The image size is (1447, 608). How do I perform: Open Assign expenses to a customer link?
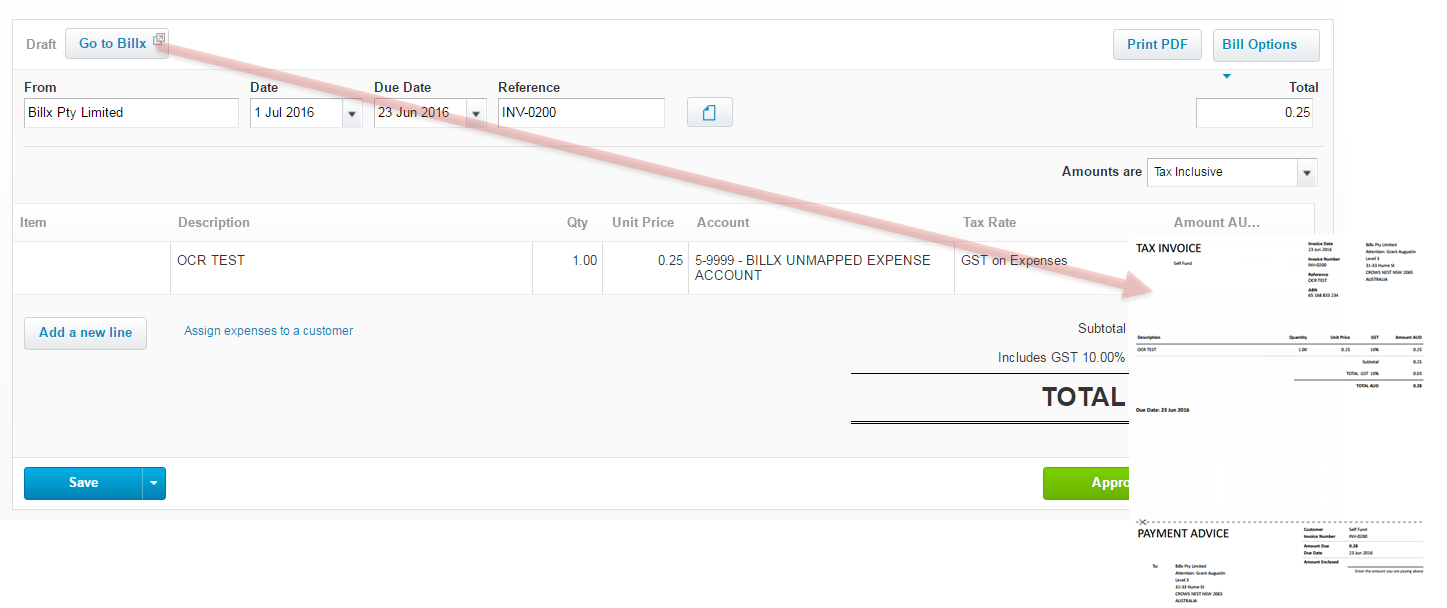click(268, 331)
